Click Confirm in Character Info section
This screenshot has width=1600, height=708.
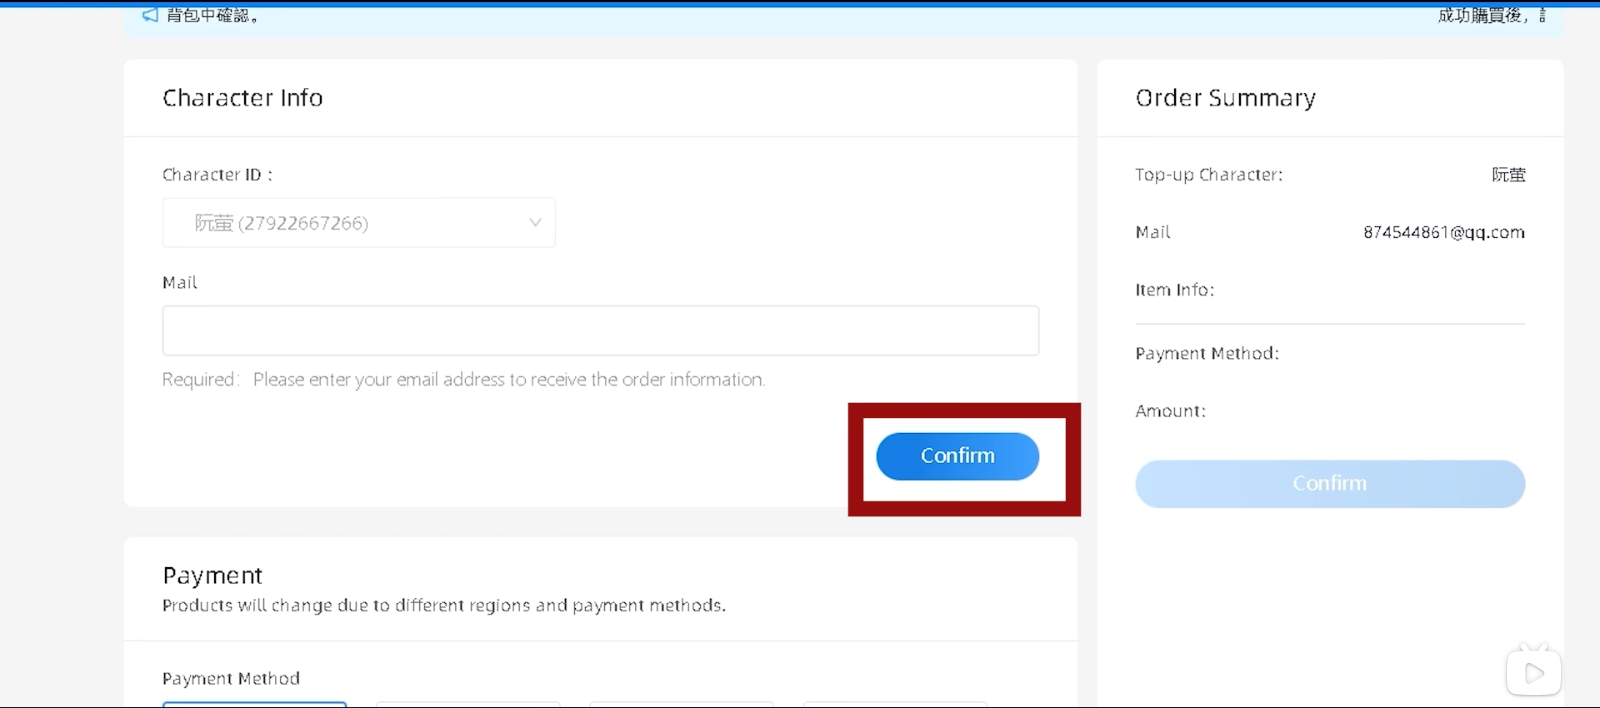pos(957,456)
